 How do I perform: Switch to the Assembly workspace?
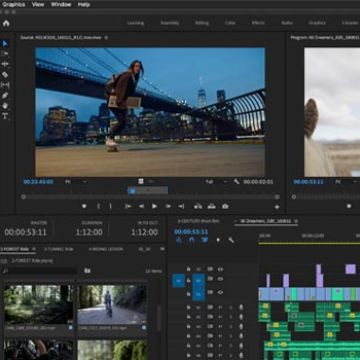click(169, 23)
